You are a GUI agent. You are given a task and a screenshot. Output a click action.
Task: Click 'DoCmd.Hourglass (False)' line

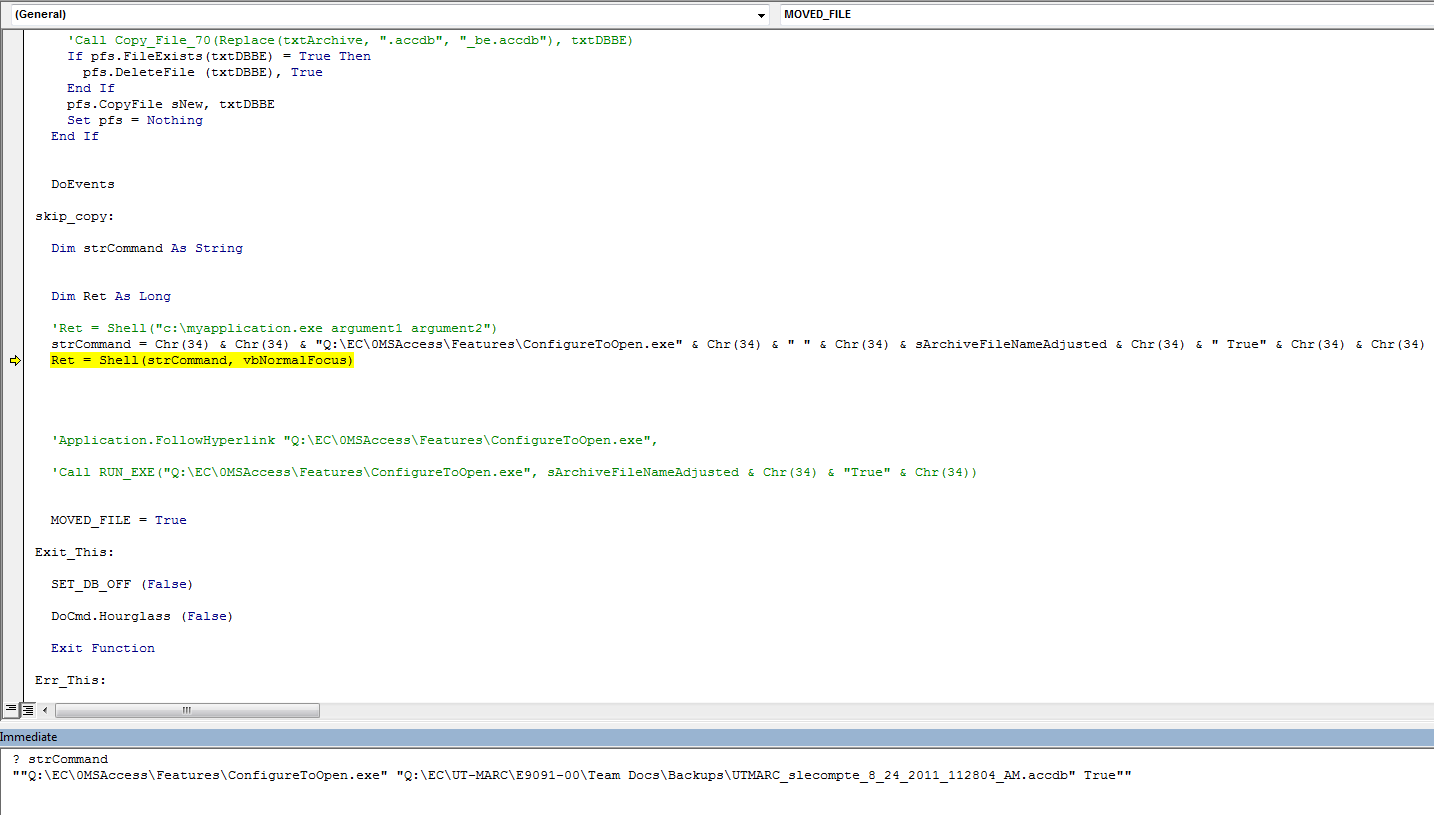point(142,616)
